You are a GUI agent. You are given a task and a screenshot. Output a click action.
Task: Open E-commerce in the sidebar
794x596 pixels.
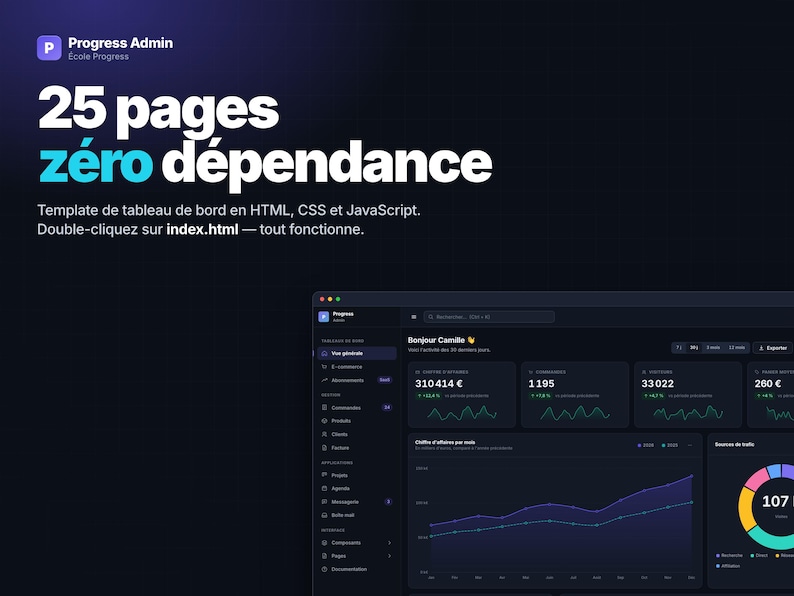coord(357,367)
